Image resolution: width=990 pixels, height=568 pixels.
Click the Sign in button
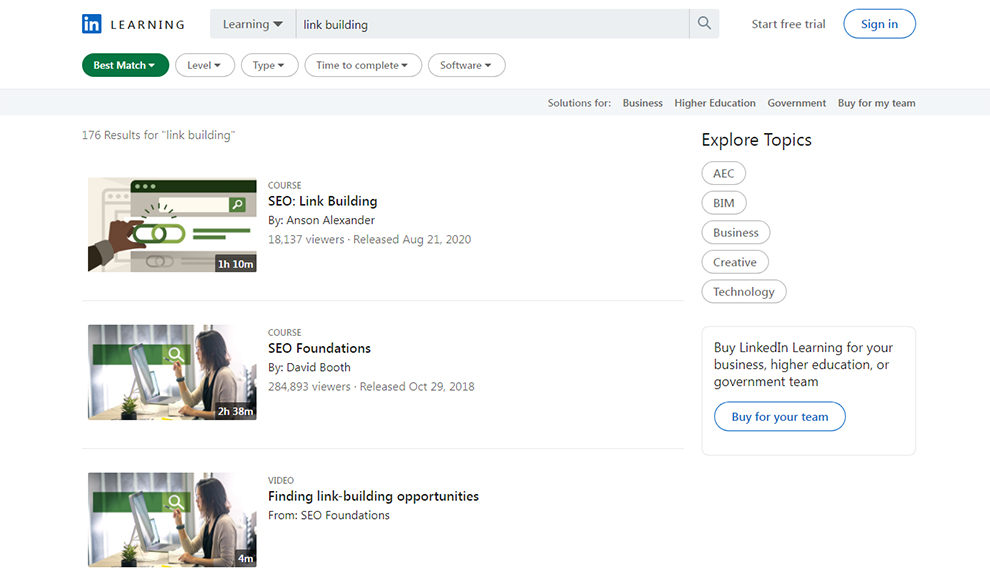tap(879, 24)
